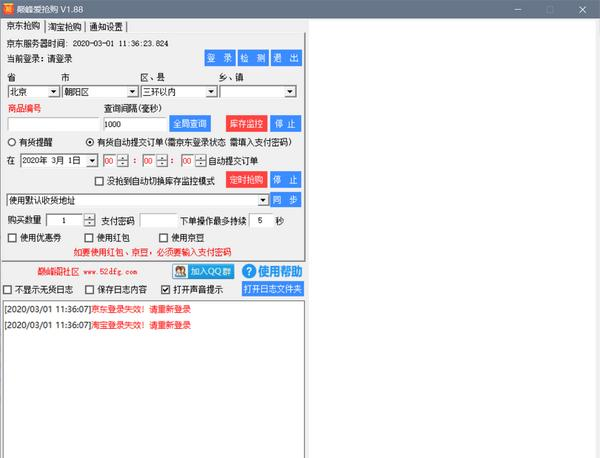
Task: Click the red 定时抢购 button
Action: 246,179
